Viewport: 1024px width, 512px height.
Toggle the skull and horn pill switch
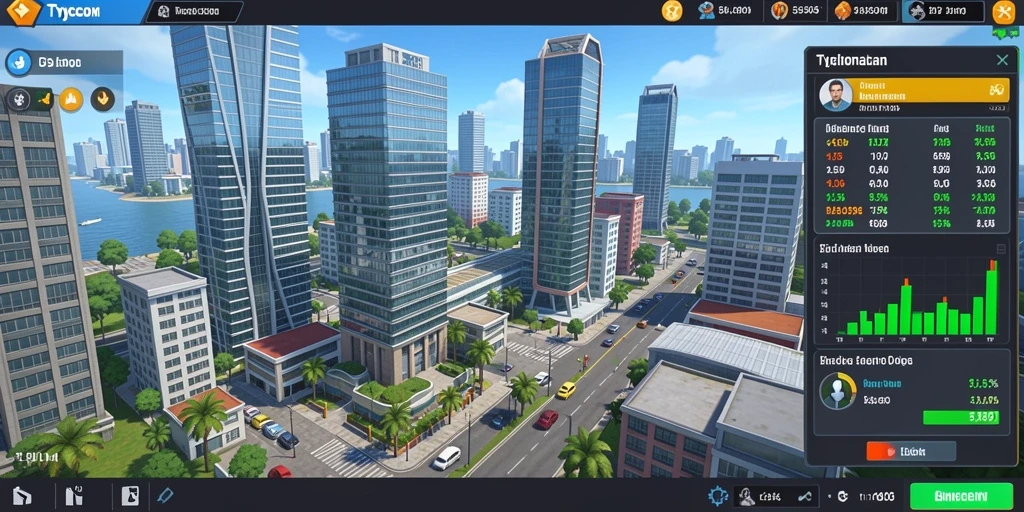click(x=30, y=99)
